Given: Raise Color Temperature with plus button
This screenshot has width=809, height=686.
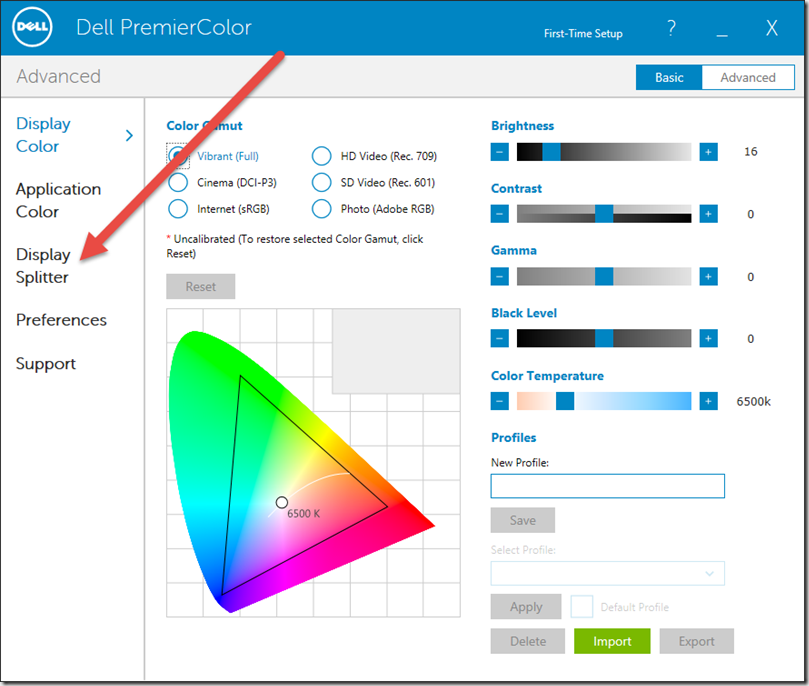Looking at the screenshot, I should [x=708, y=401].
